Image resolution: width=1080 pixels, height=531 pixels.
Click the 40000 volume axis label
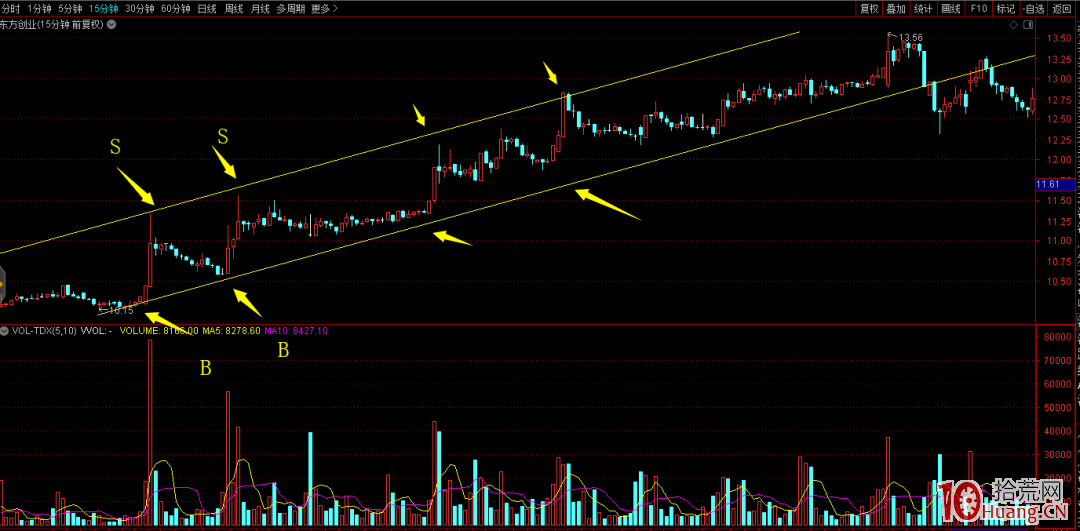[1058, 432]
